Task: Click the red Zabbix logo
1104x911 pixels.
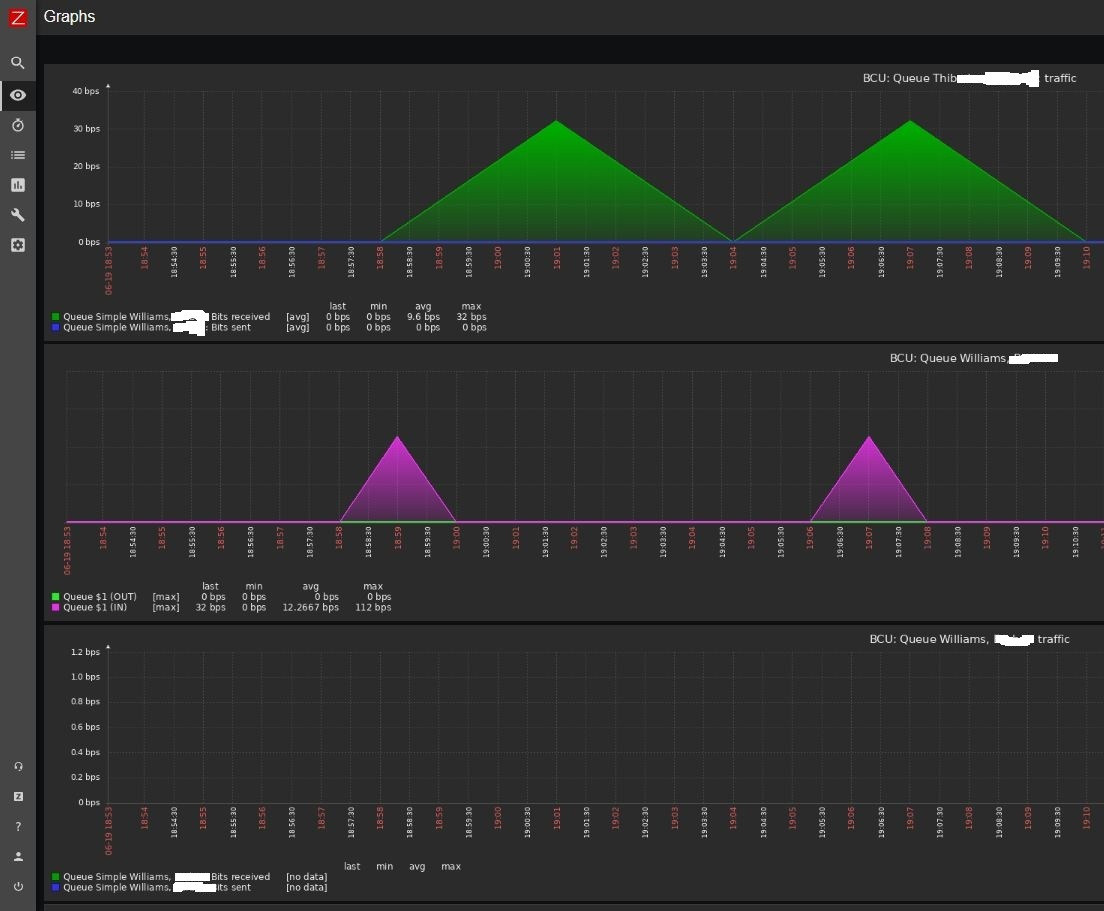Action: [x=18, y=17]
